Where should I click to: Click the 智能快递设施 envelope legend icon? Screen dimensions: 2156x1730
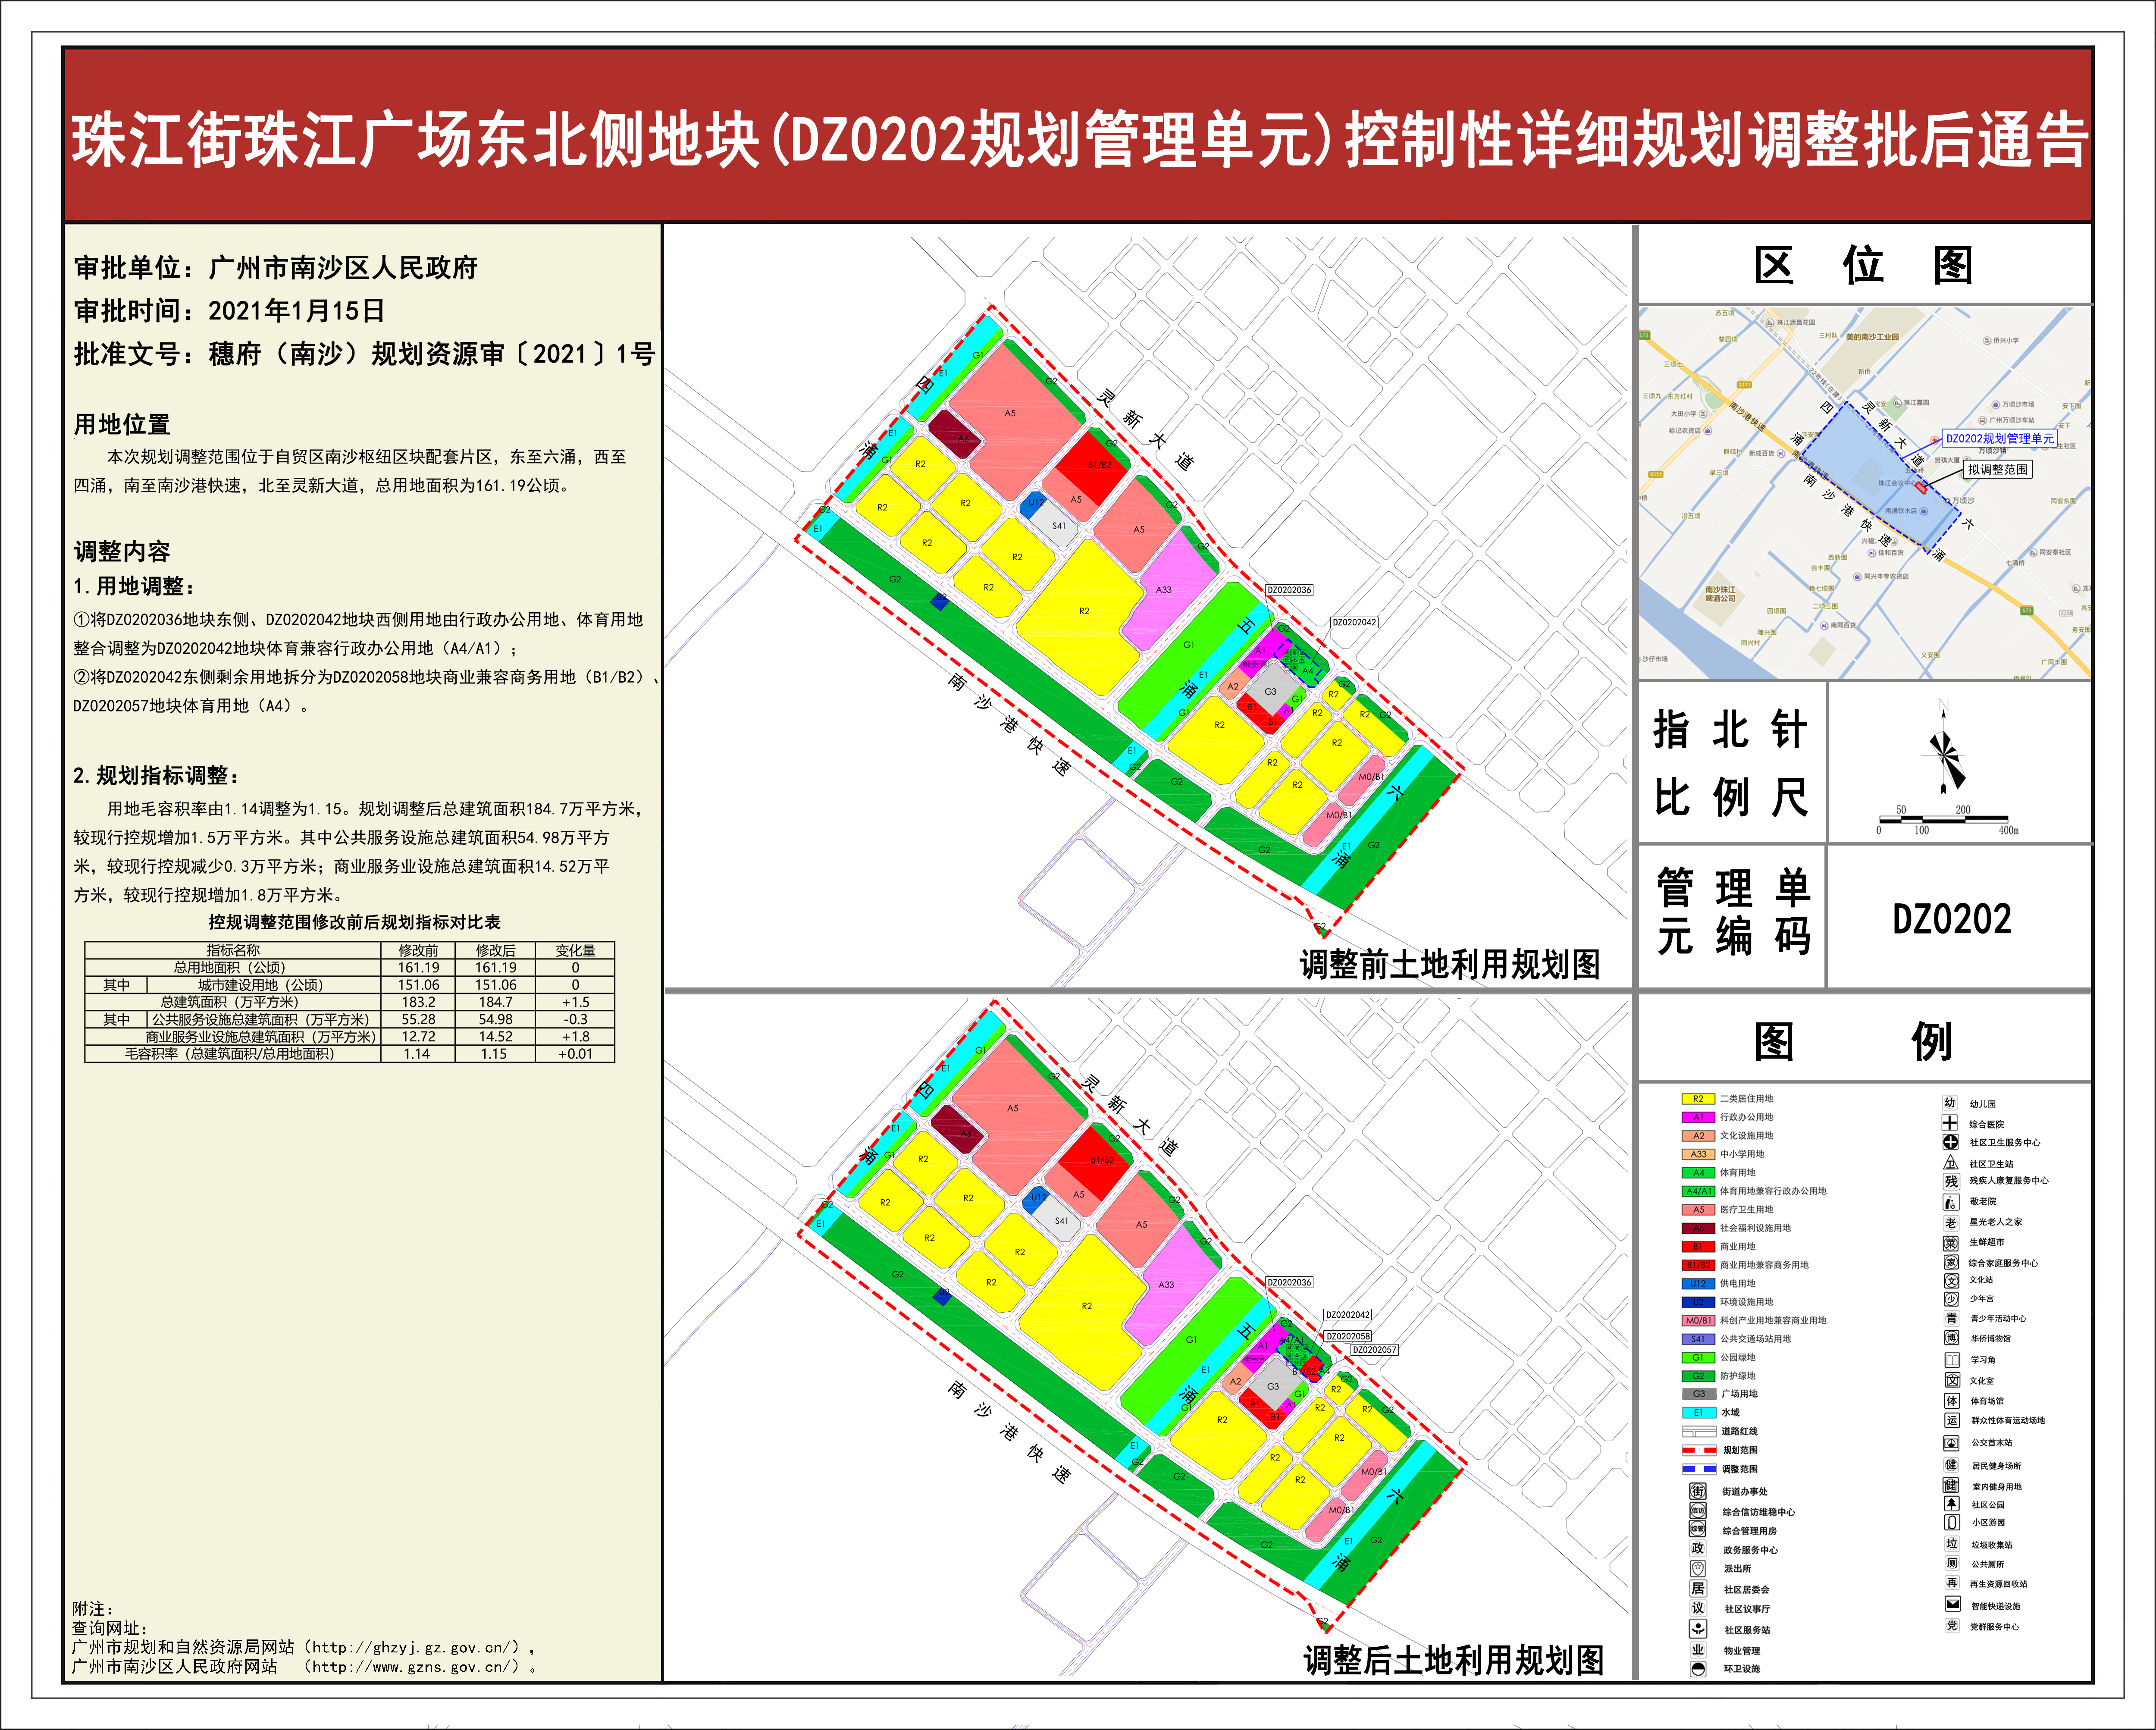1952,1605
